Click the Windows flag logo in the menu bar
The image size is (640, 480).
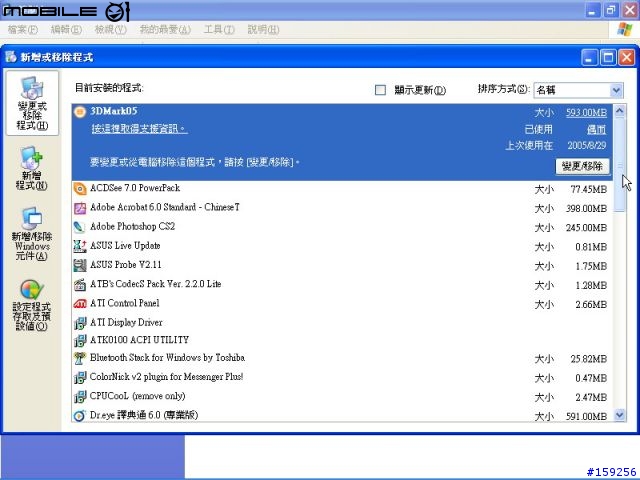pyautogui.click(x=624, y=29)
